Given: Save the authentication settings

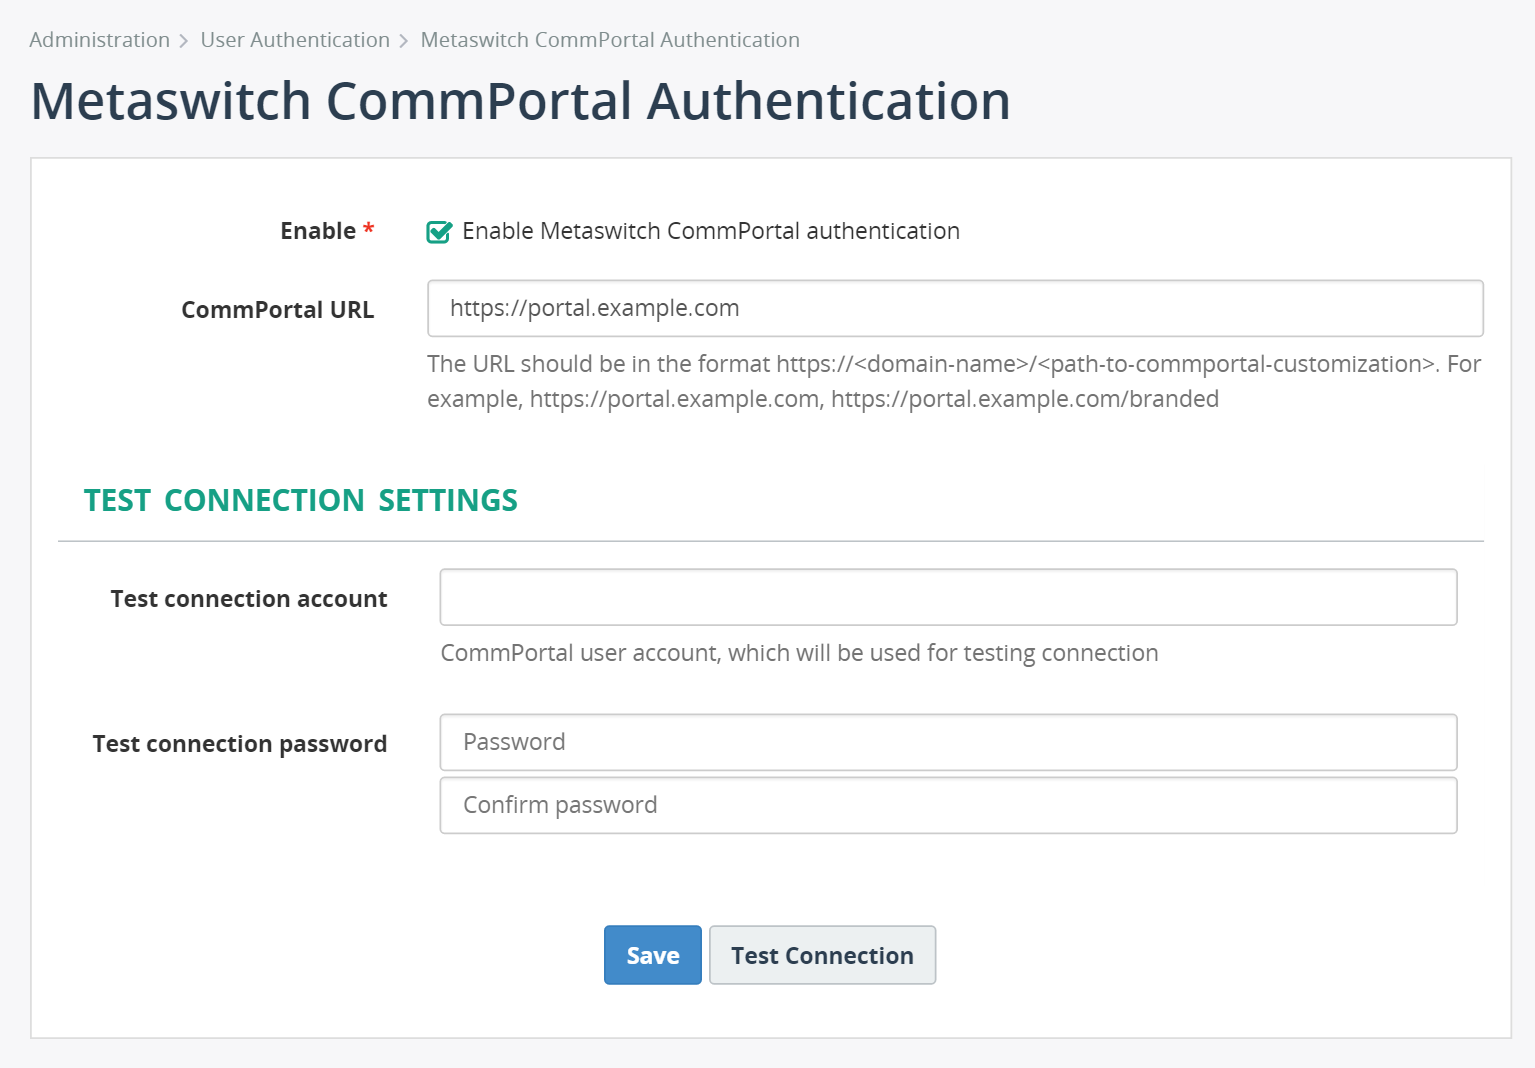Looking at the screenshot, I should pos(653,955).
